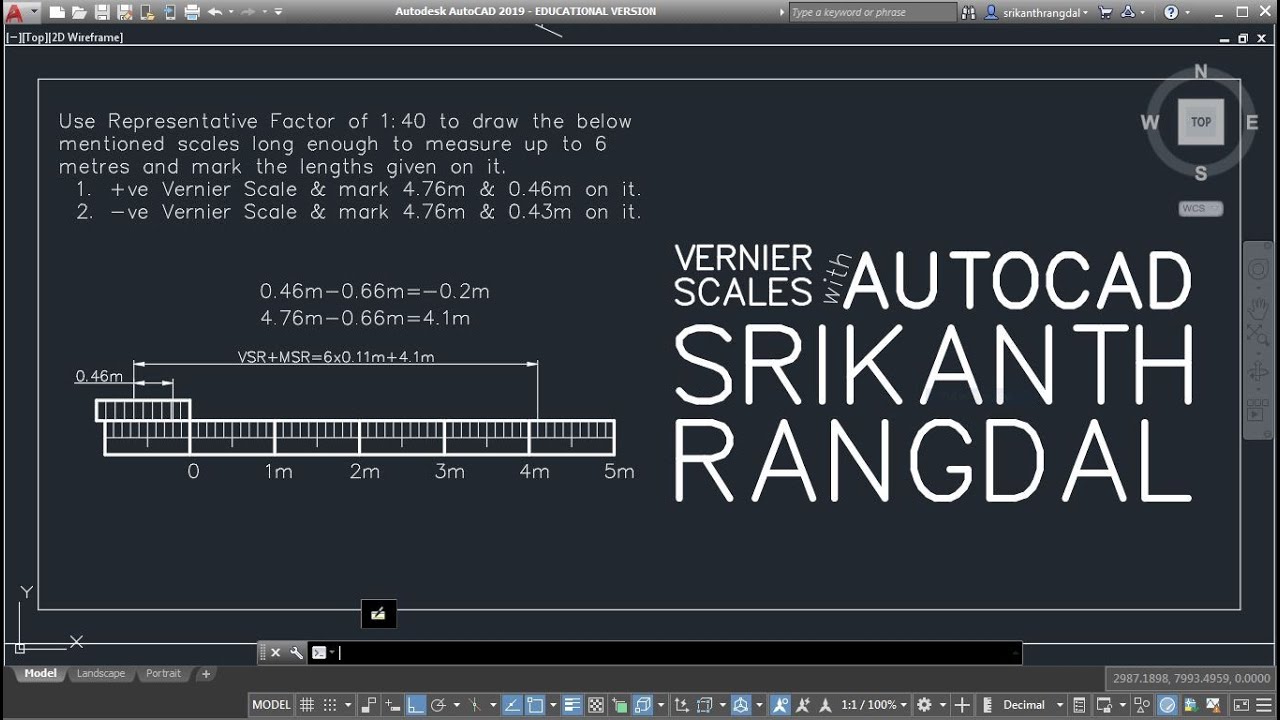Screen dimensions: 1280x720
Task: Switch to the Landscape layout tab
Action: tap(101, 674)
